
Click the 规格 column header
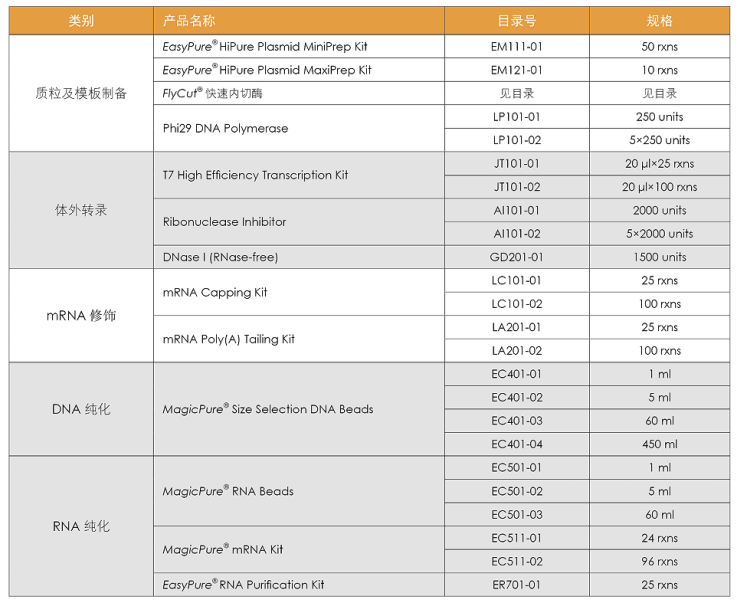pyautogui.click(x=659, y=21)
